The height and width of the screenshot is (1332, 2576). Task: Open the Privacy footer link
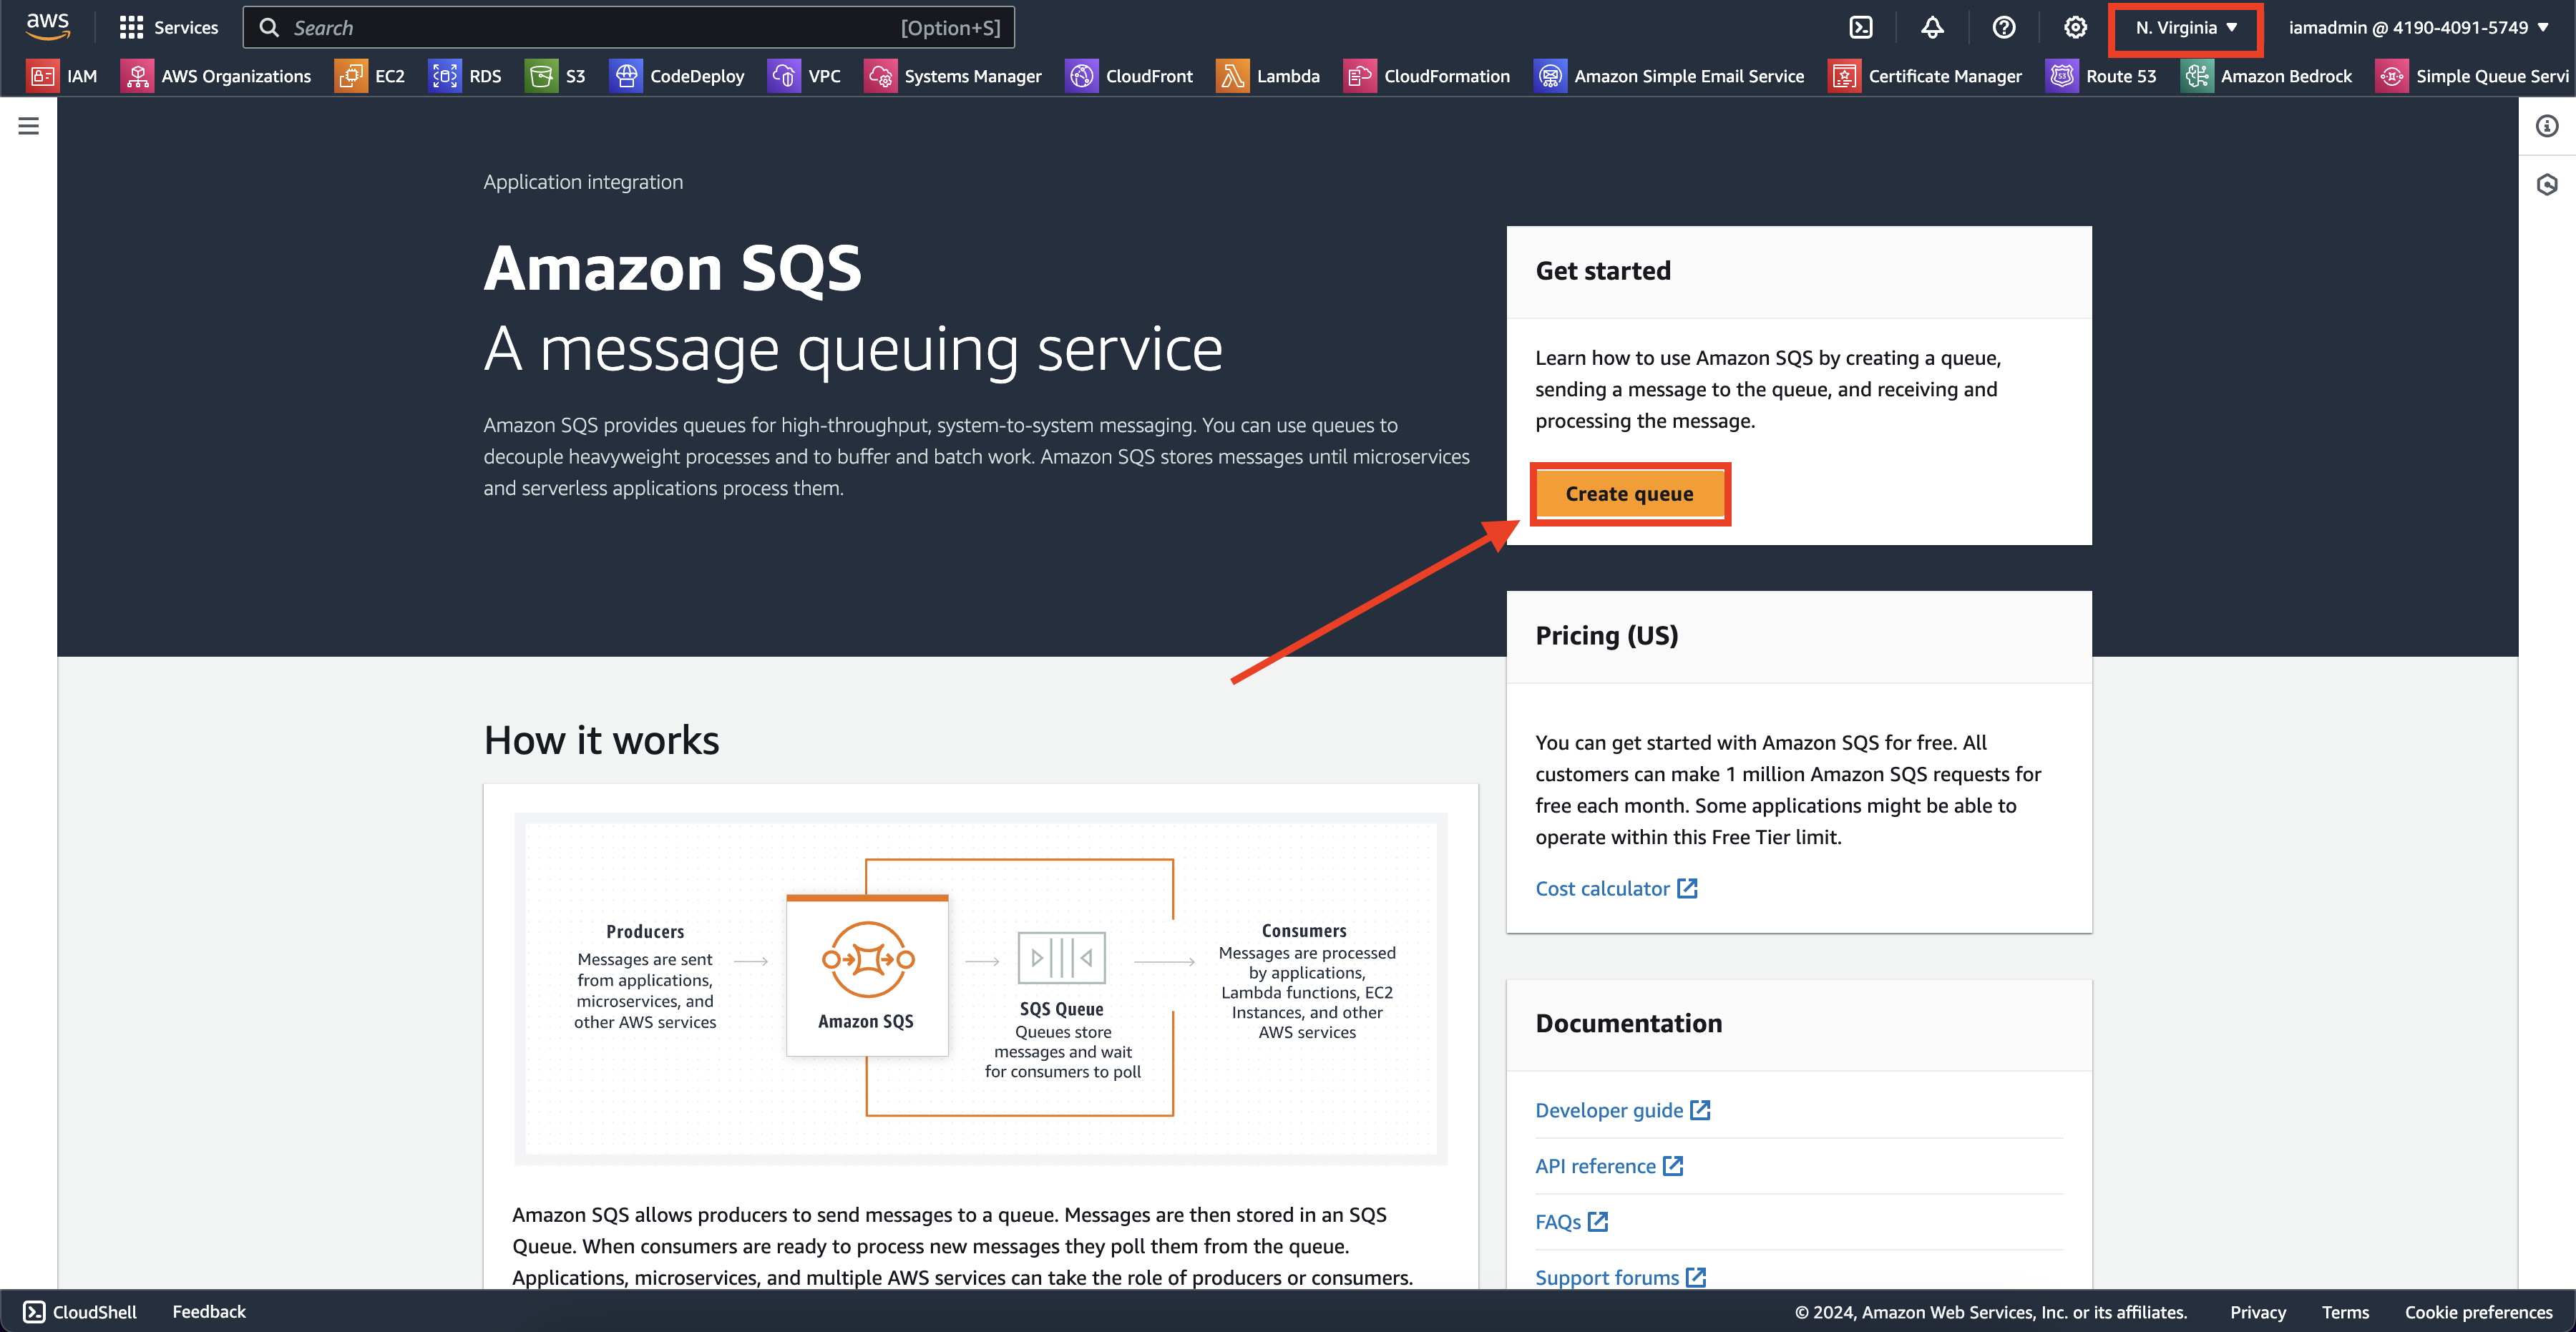[x=2258, y=1312]
